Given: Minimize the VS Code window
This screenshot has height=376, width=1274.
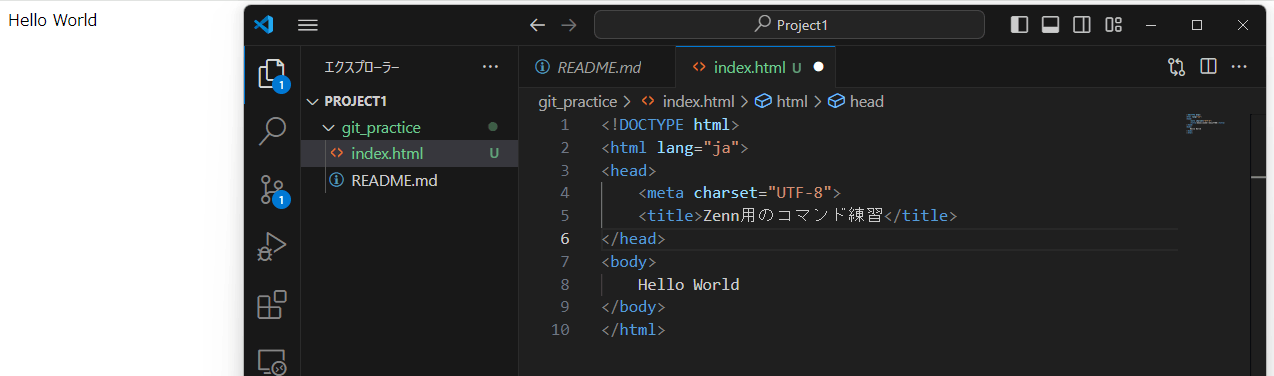Looking at the screenshot, I should (x=1150, y=25).
